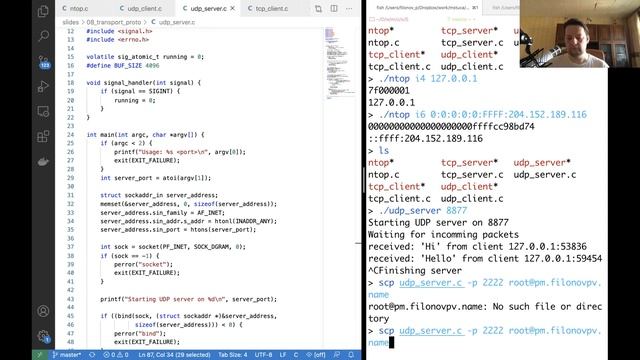Click the first udp_server.c link in terminal
Image resolution: width=640 pixels, height=360 pixels.
431,282
